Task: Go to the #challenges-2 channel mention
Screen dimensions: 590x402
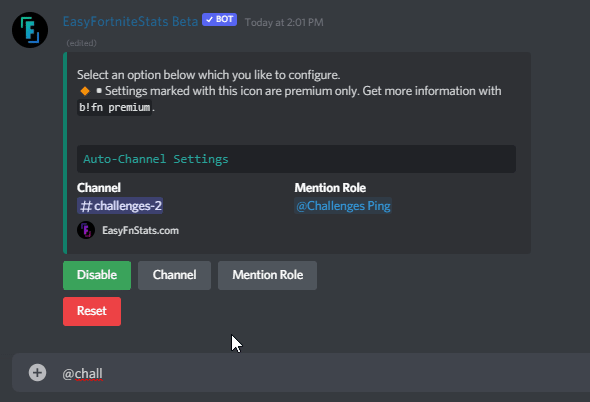Action: (120, 206)
